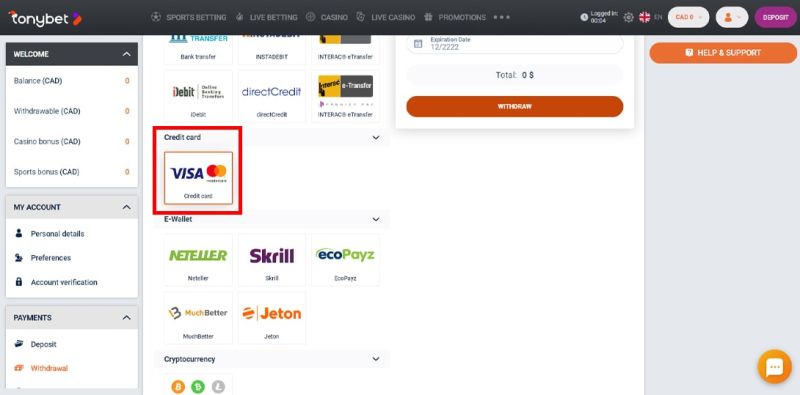Screen dimensions: 800x395
Task: Click the Withdrawable (CAD) row
Action: click(71, 111)
